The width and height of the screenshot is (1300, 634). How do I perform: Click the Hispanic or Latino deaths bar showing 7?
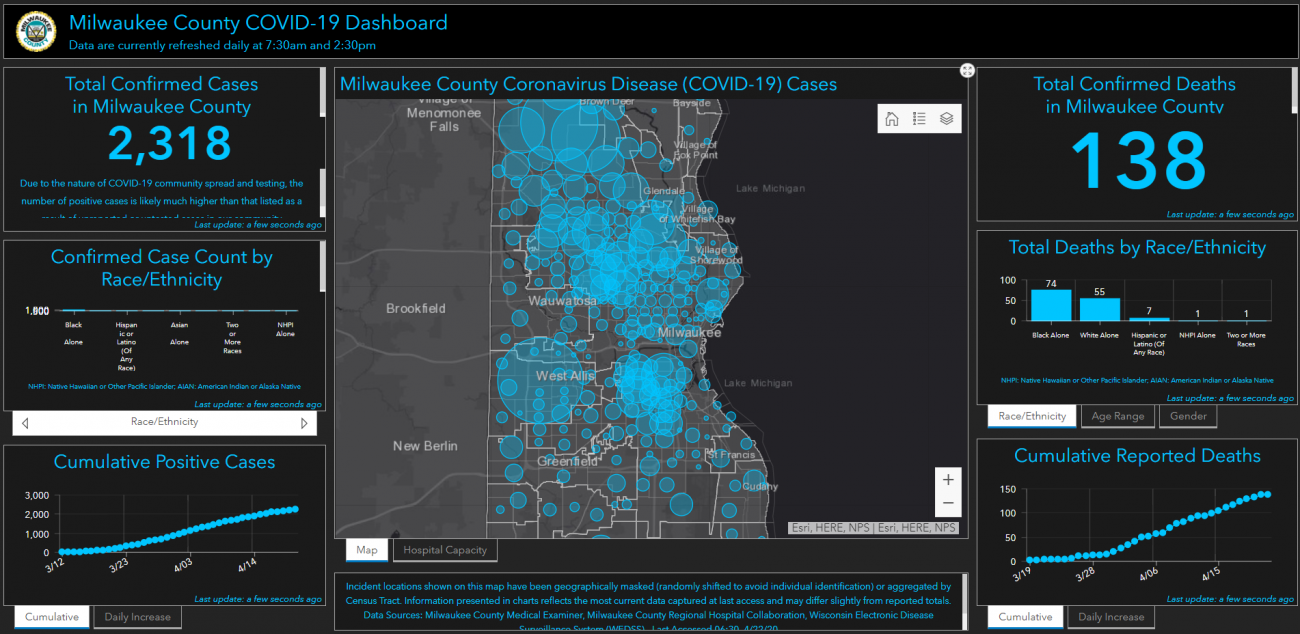click(x=1148, y=319)
